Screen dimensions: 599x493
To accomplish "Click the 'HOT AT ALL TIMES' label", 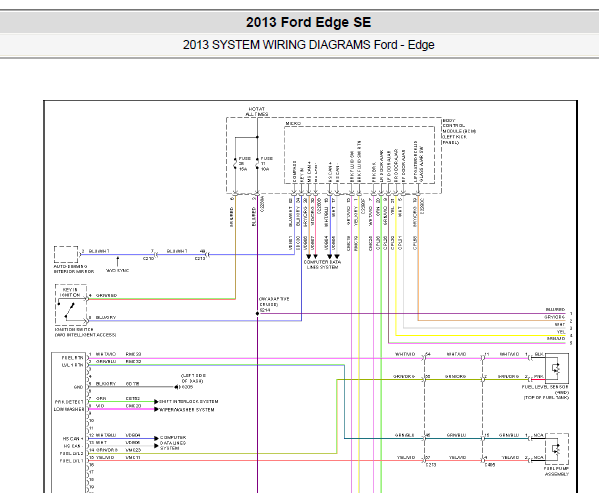I will (256, 112).
